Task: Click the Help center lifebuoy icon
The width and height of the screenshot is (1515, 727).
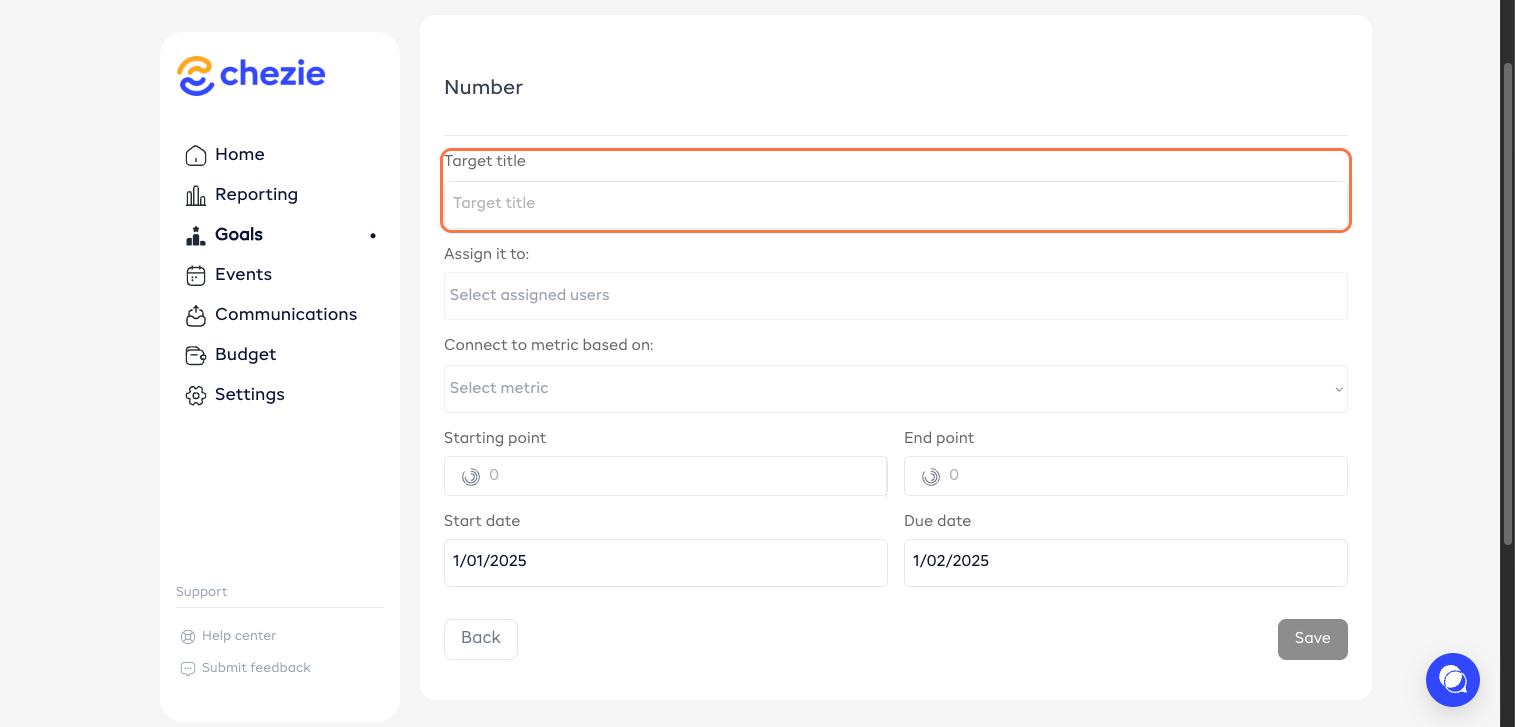Action: (x=187, y=636)
